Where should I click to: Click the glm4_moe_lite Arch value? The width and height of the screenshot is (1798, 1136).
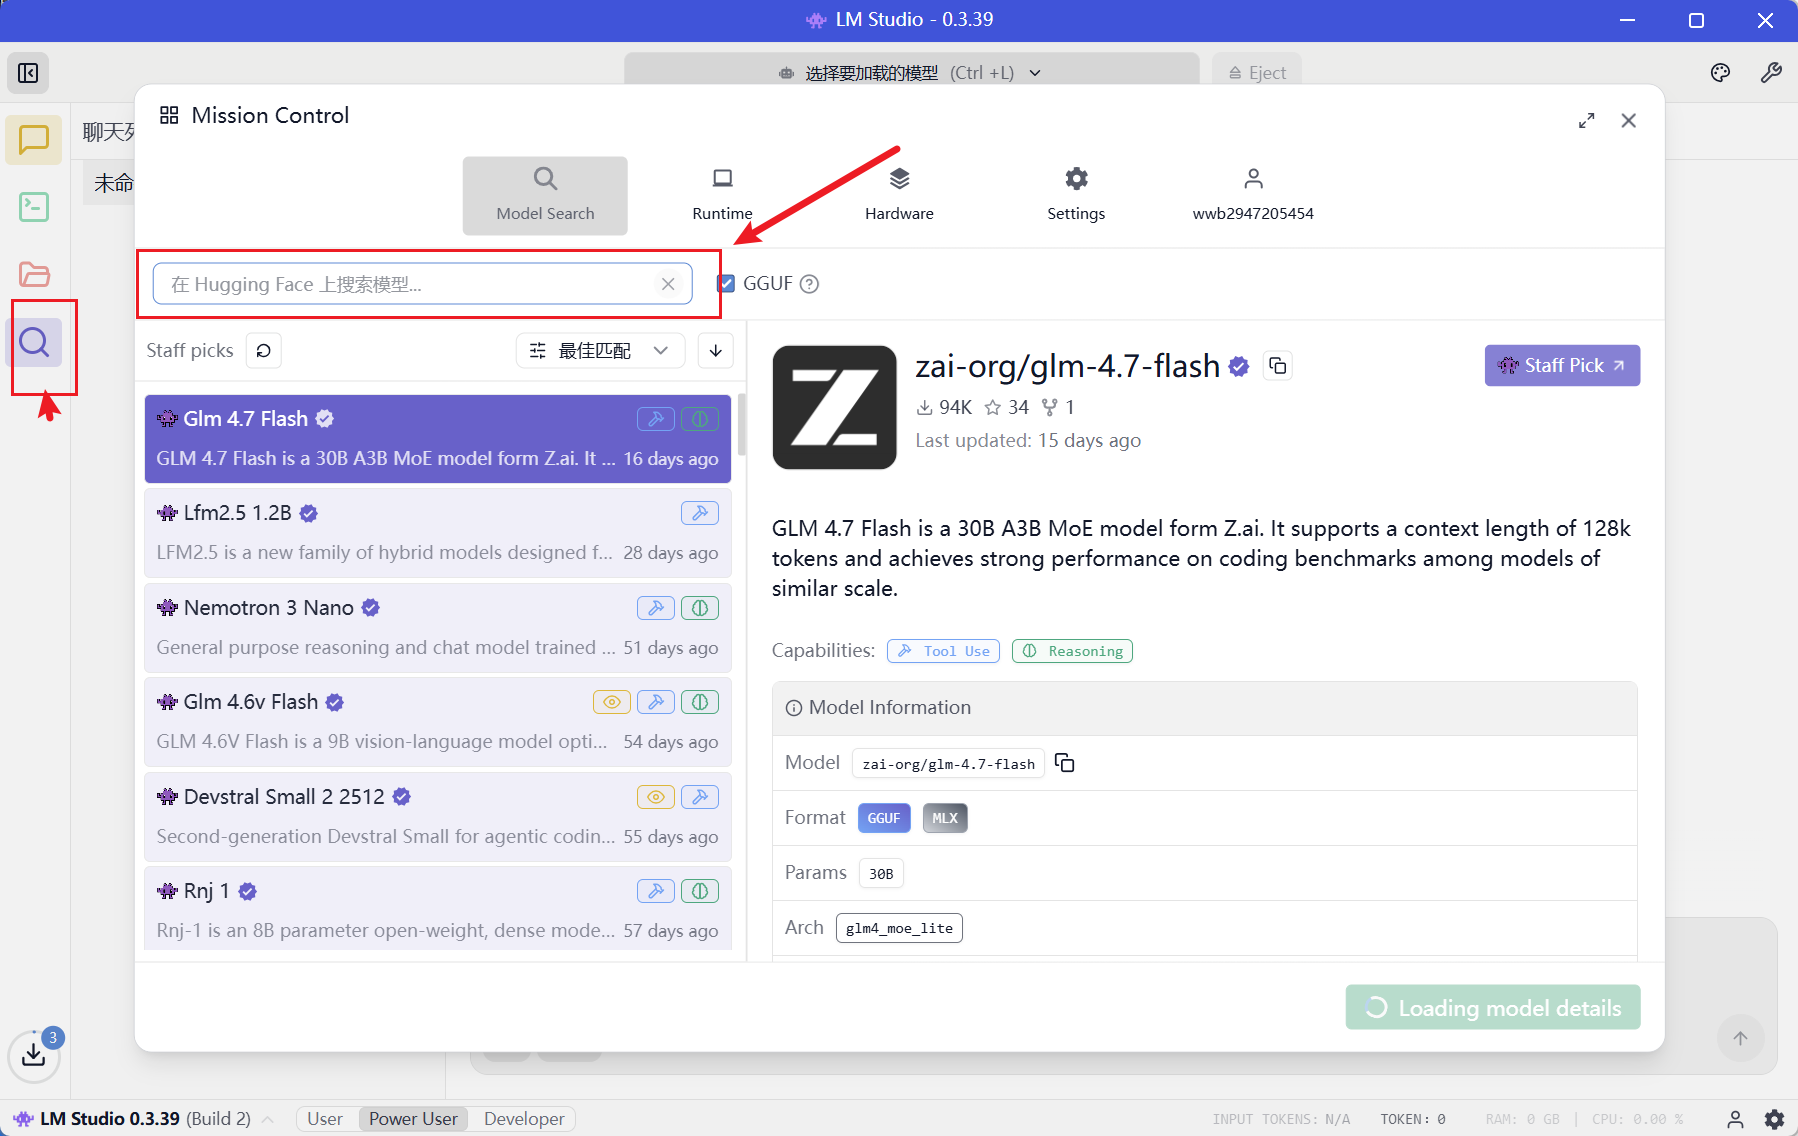click(899, 928)
